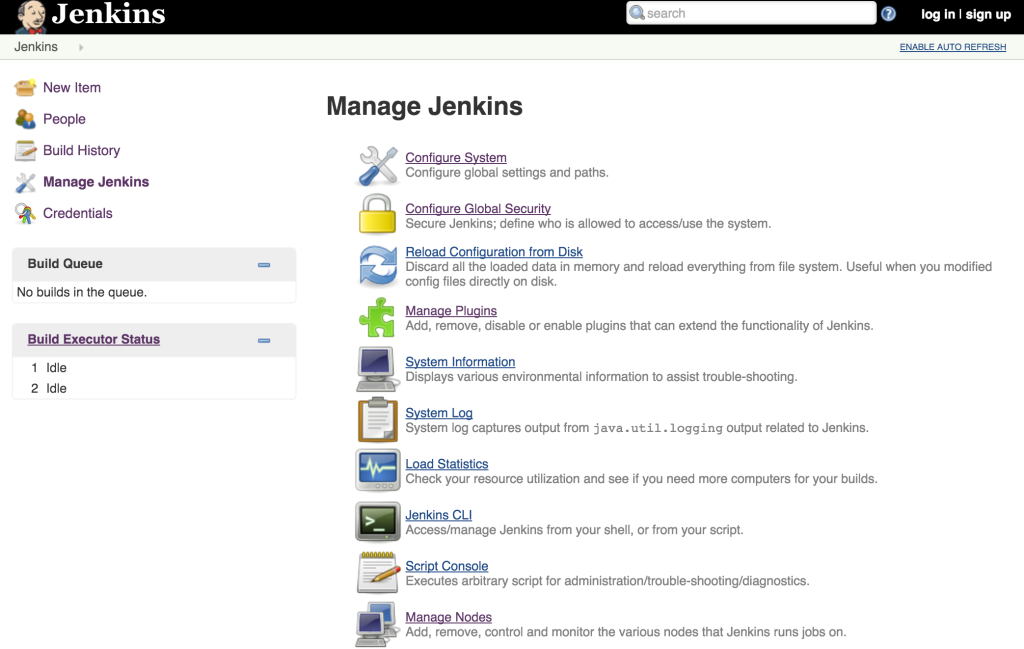Open Jenkins CLI using the terminal icon

pyautogui.click(x=377, y=521)
